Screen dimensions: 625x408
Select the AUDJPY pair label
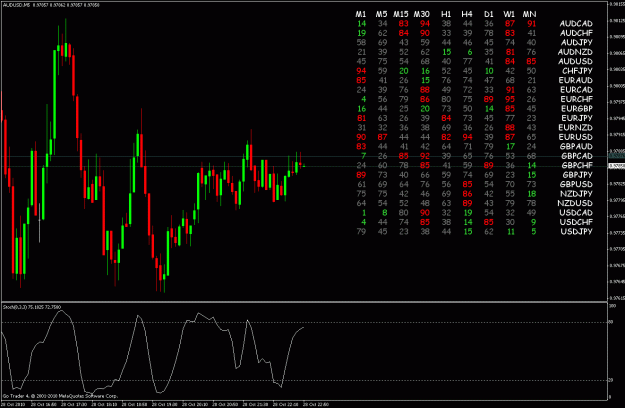577,43
